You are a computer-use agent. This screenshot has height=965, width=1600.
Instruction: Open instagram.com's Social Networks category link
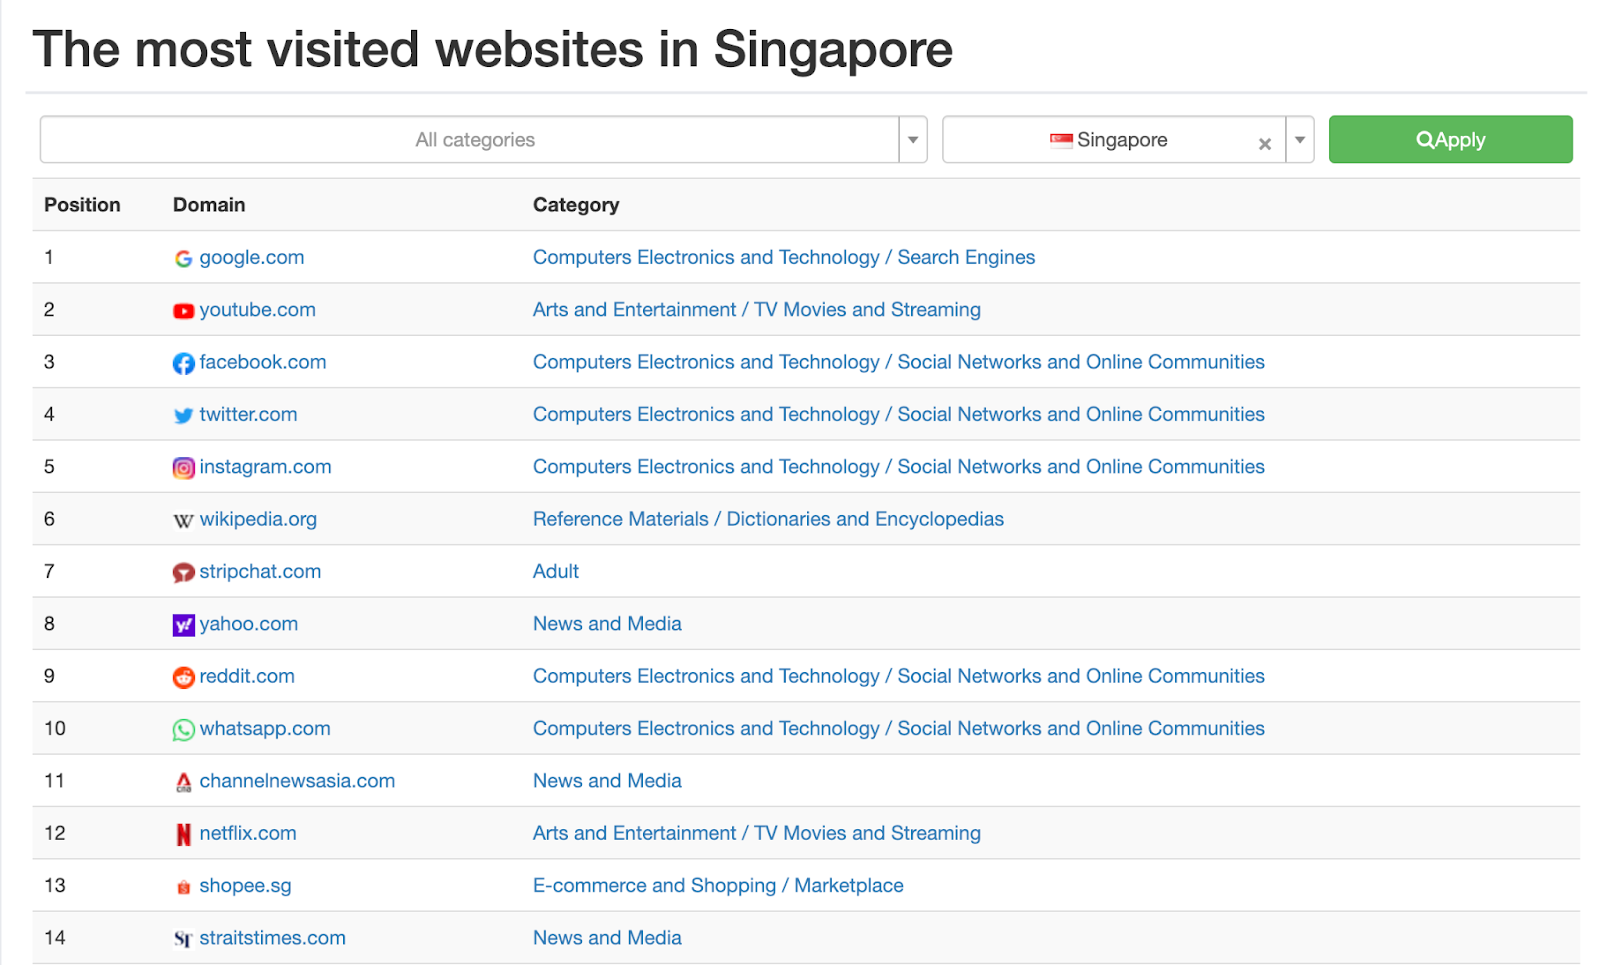pos(899,467)
